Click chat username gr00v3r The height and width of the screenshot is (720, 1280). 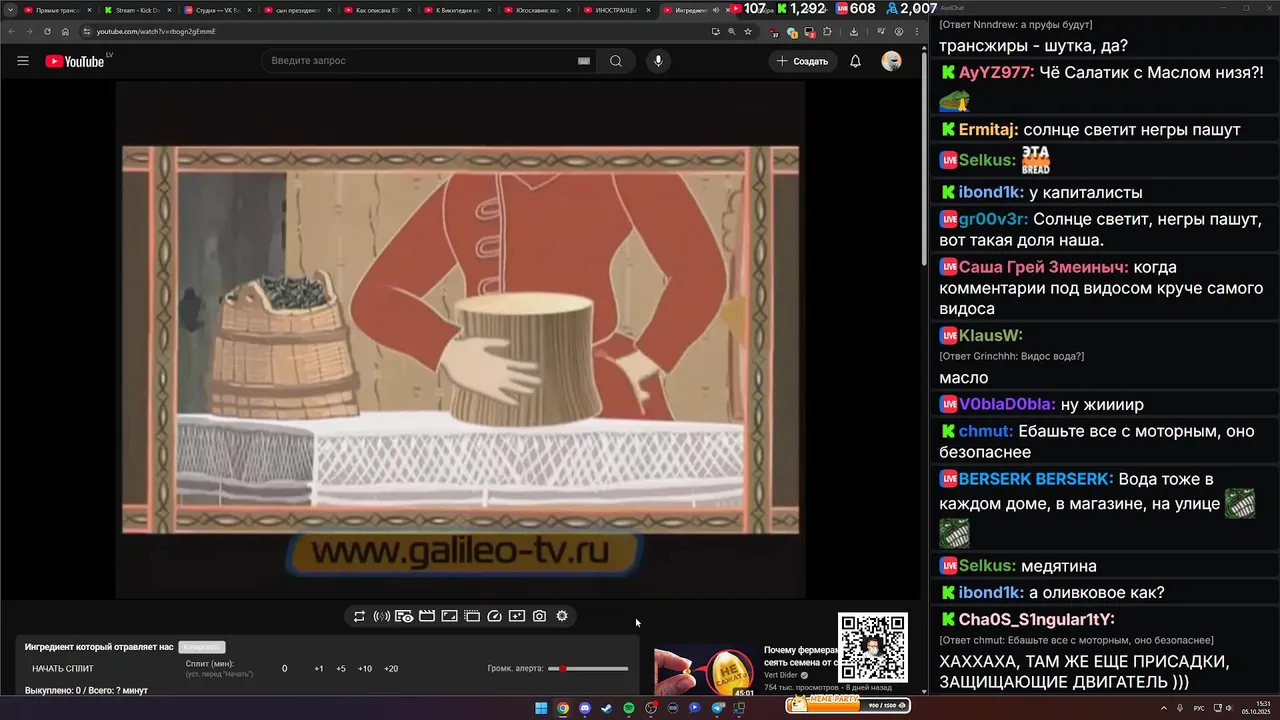pos(993,219)
